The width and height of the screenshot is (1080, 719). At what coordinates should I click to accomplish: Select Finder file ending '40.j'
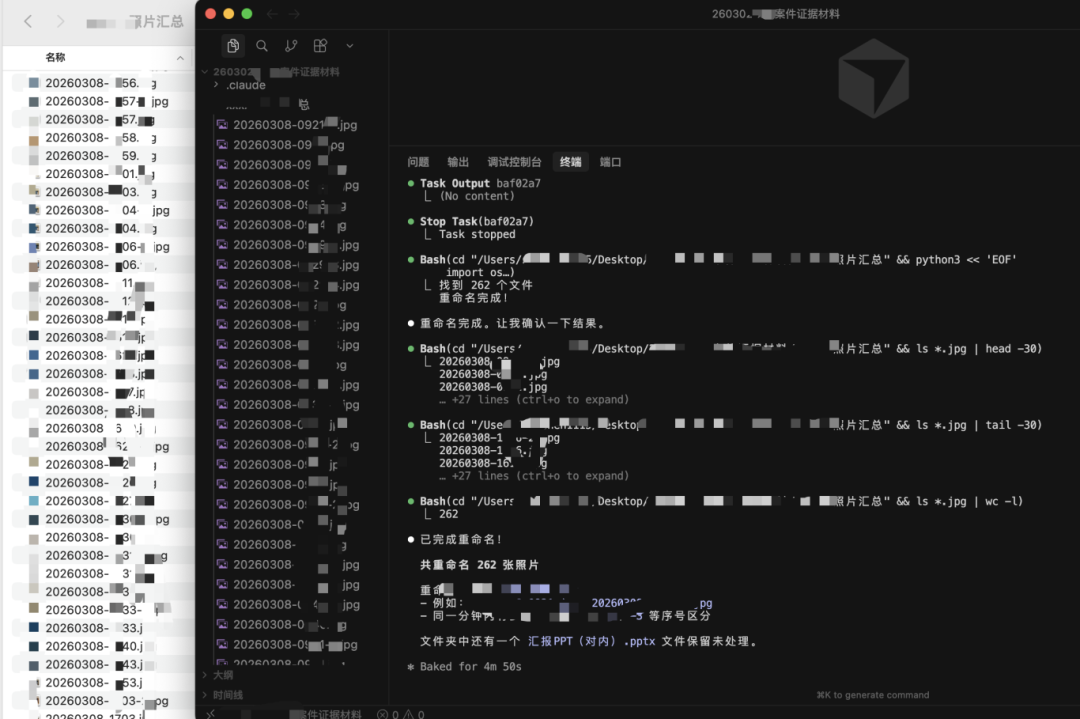tap(94, 646)
